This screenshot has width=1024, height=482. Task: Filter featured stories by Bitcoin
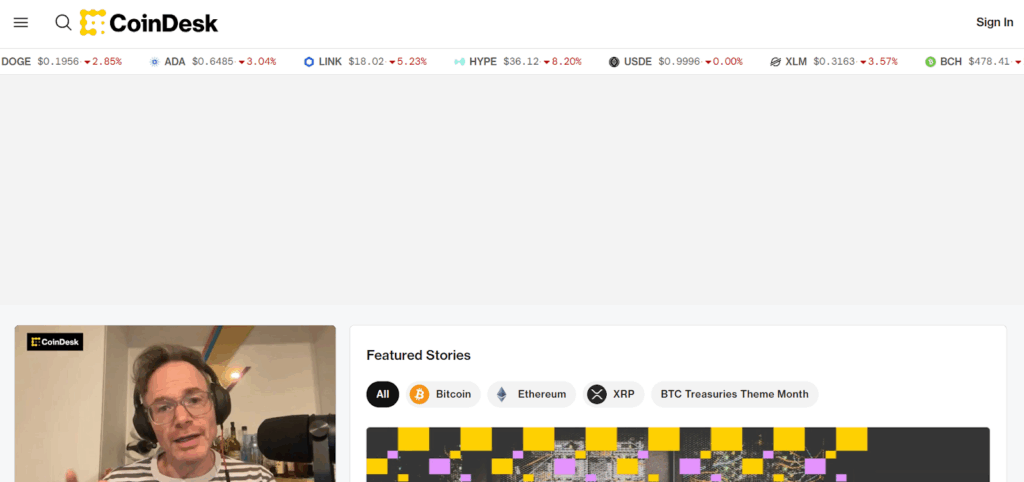tap(443, 394)
